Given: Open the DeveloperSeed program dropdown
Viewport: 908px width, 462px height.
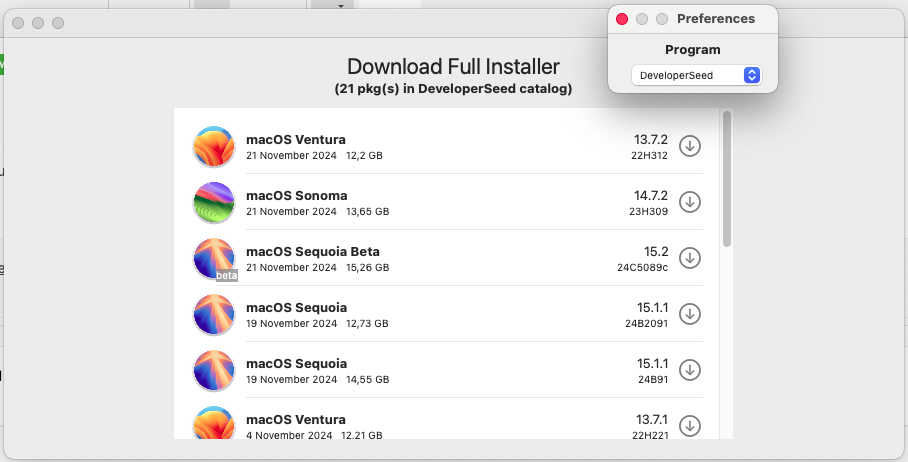Looking at the screenshot, I should click(x=696, y=75).
